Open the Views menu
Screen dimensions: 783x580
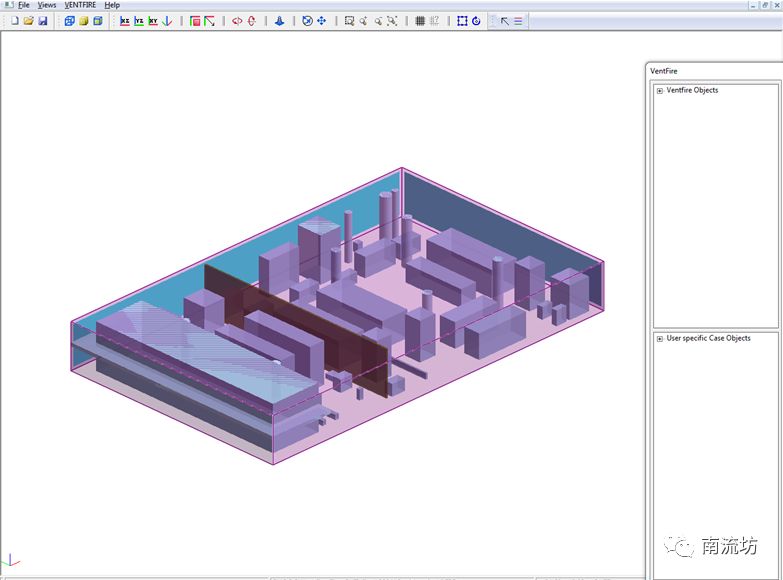click(x=47, y=5)
